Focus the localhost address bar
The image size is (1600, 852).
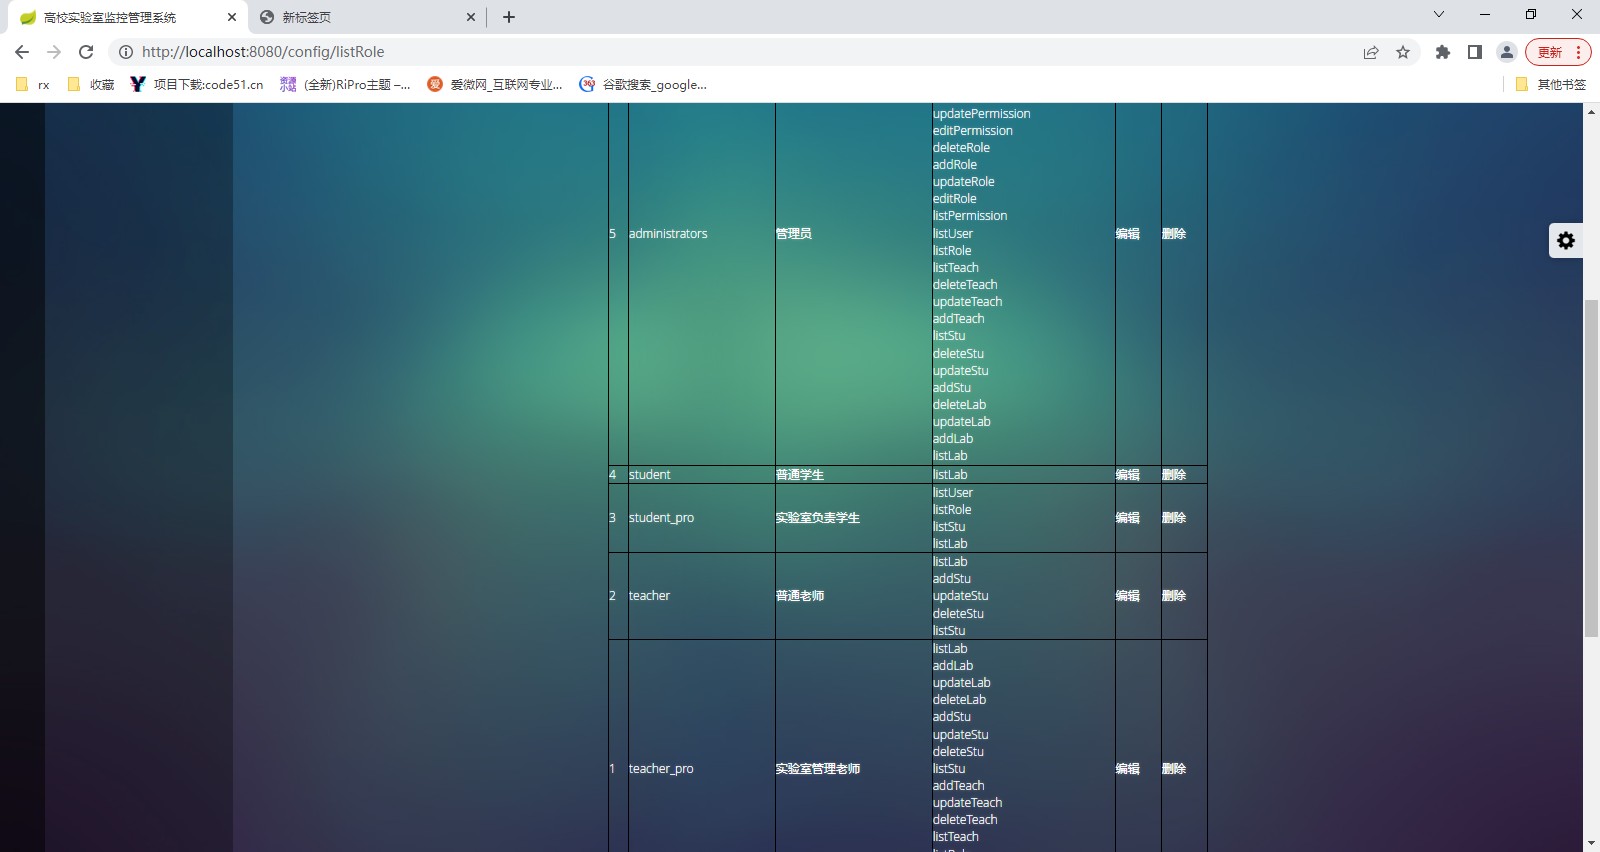click(x=740, y=52)
